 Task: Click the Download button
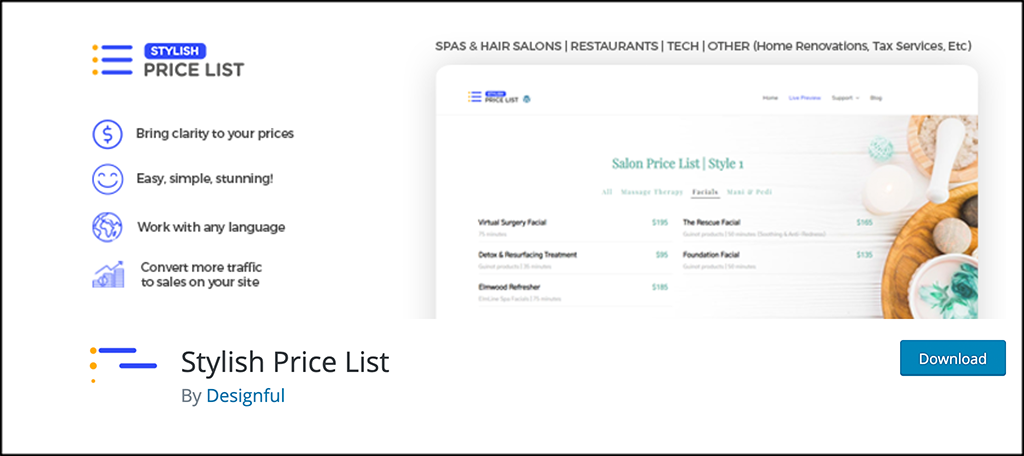coord(953,358)
